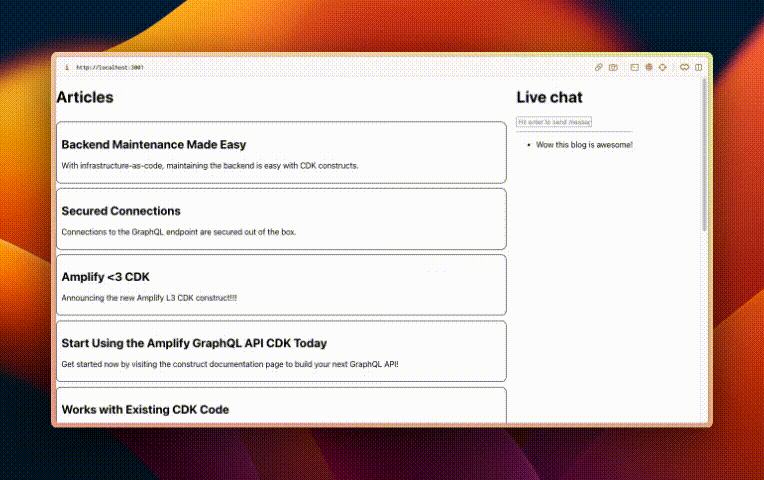This screenshot has height=480, width=764.
Task: Click the camera screenshot icon in toolbar
Action: pos(613,67)
